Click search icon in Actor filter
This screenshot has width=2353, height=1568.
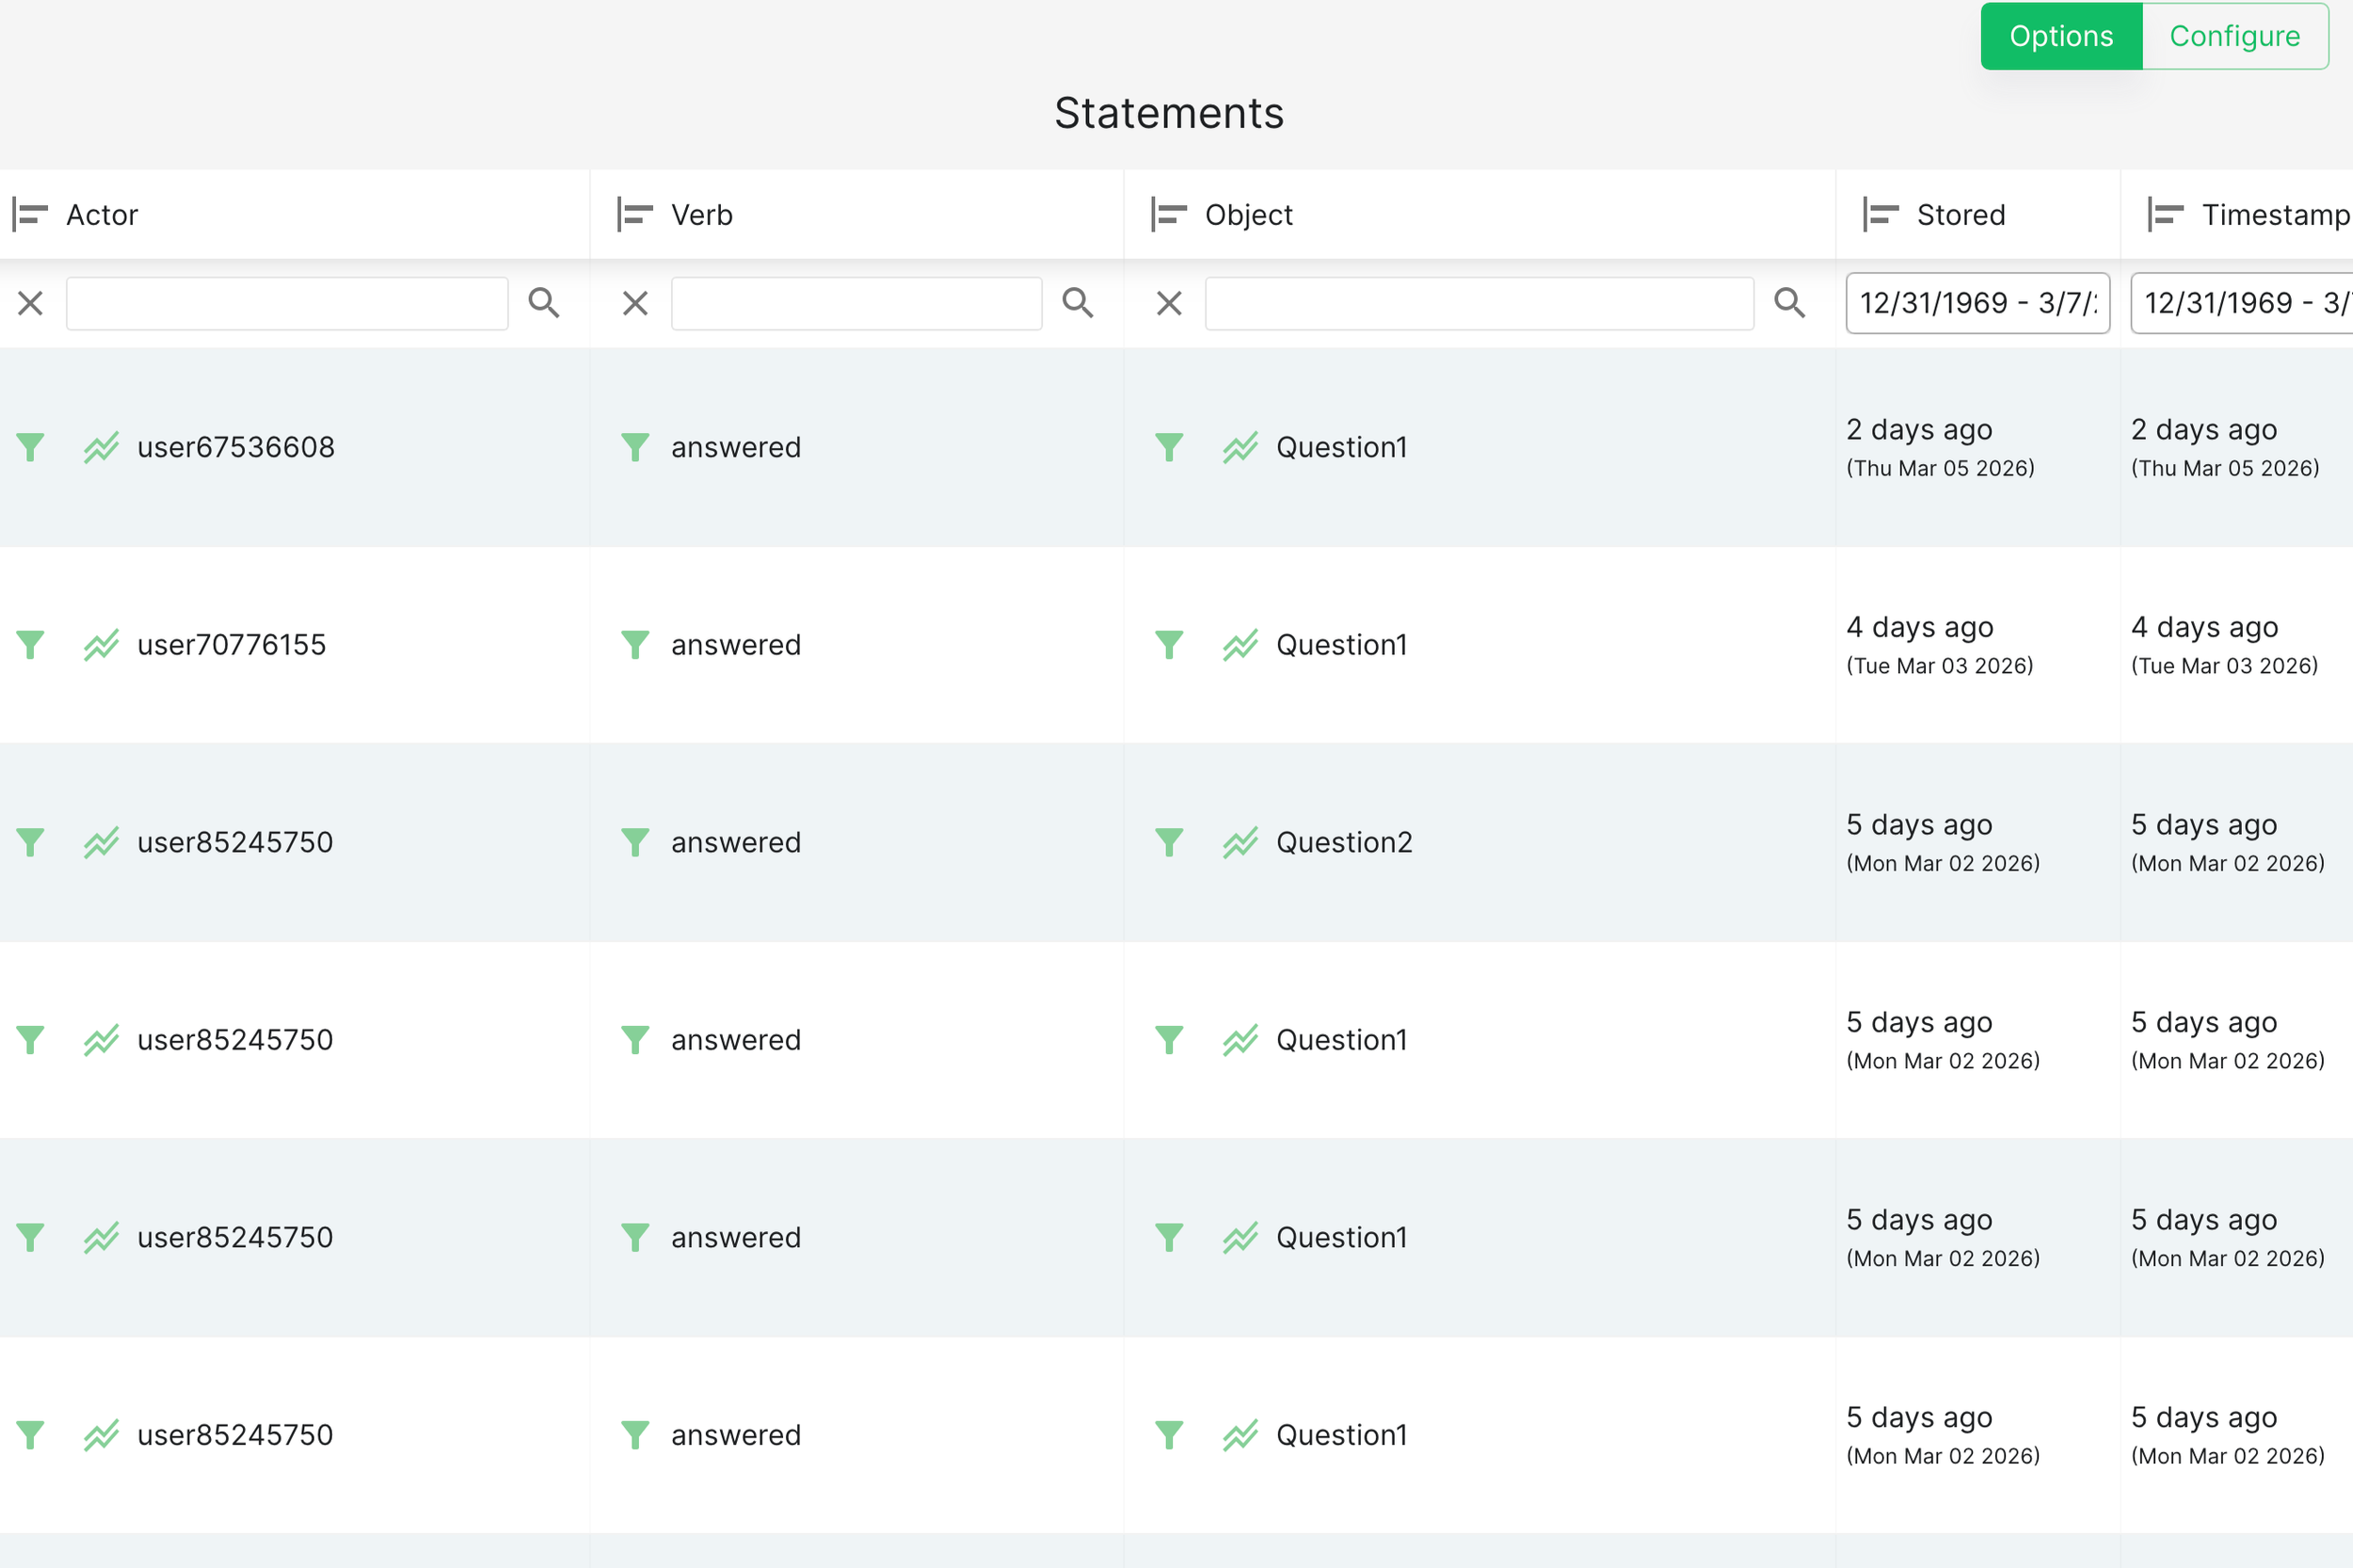tap(544, 302)
